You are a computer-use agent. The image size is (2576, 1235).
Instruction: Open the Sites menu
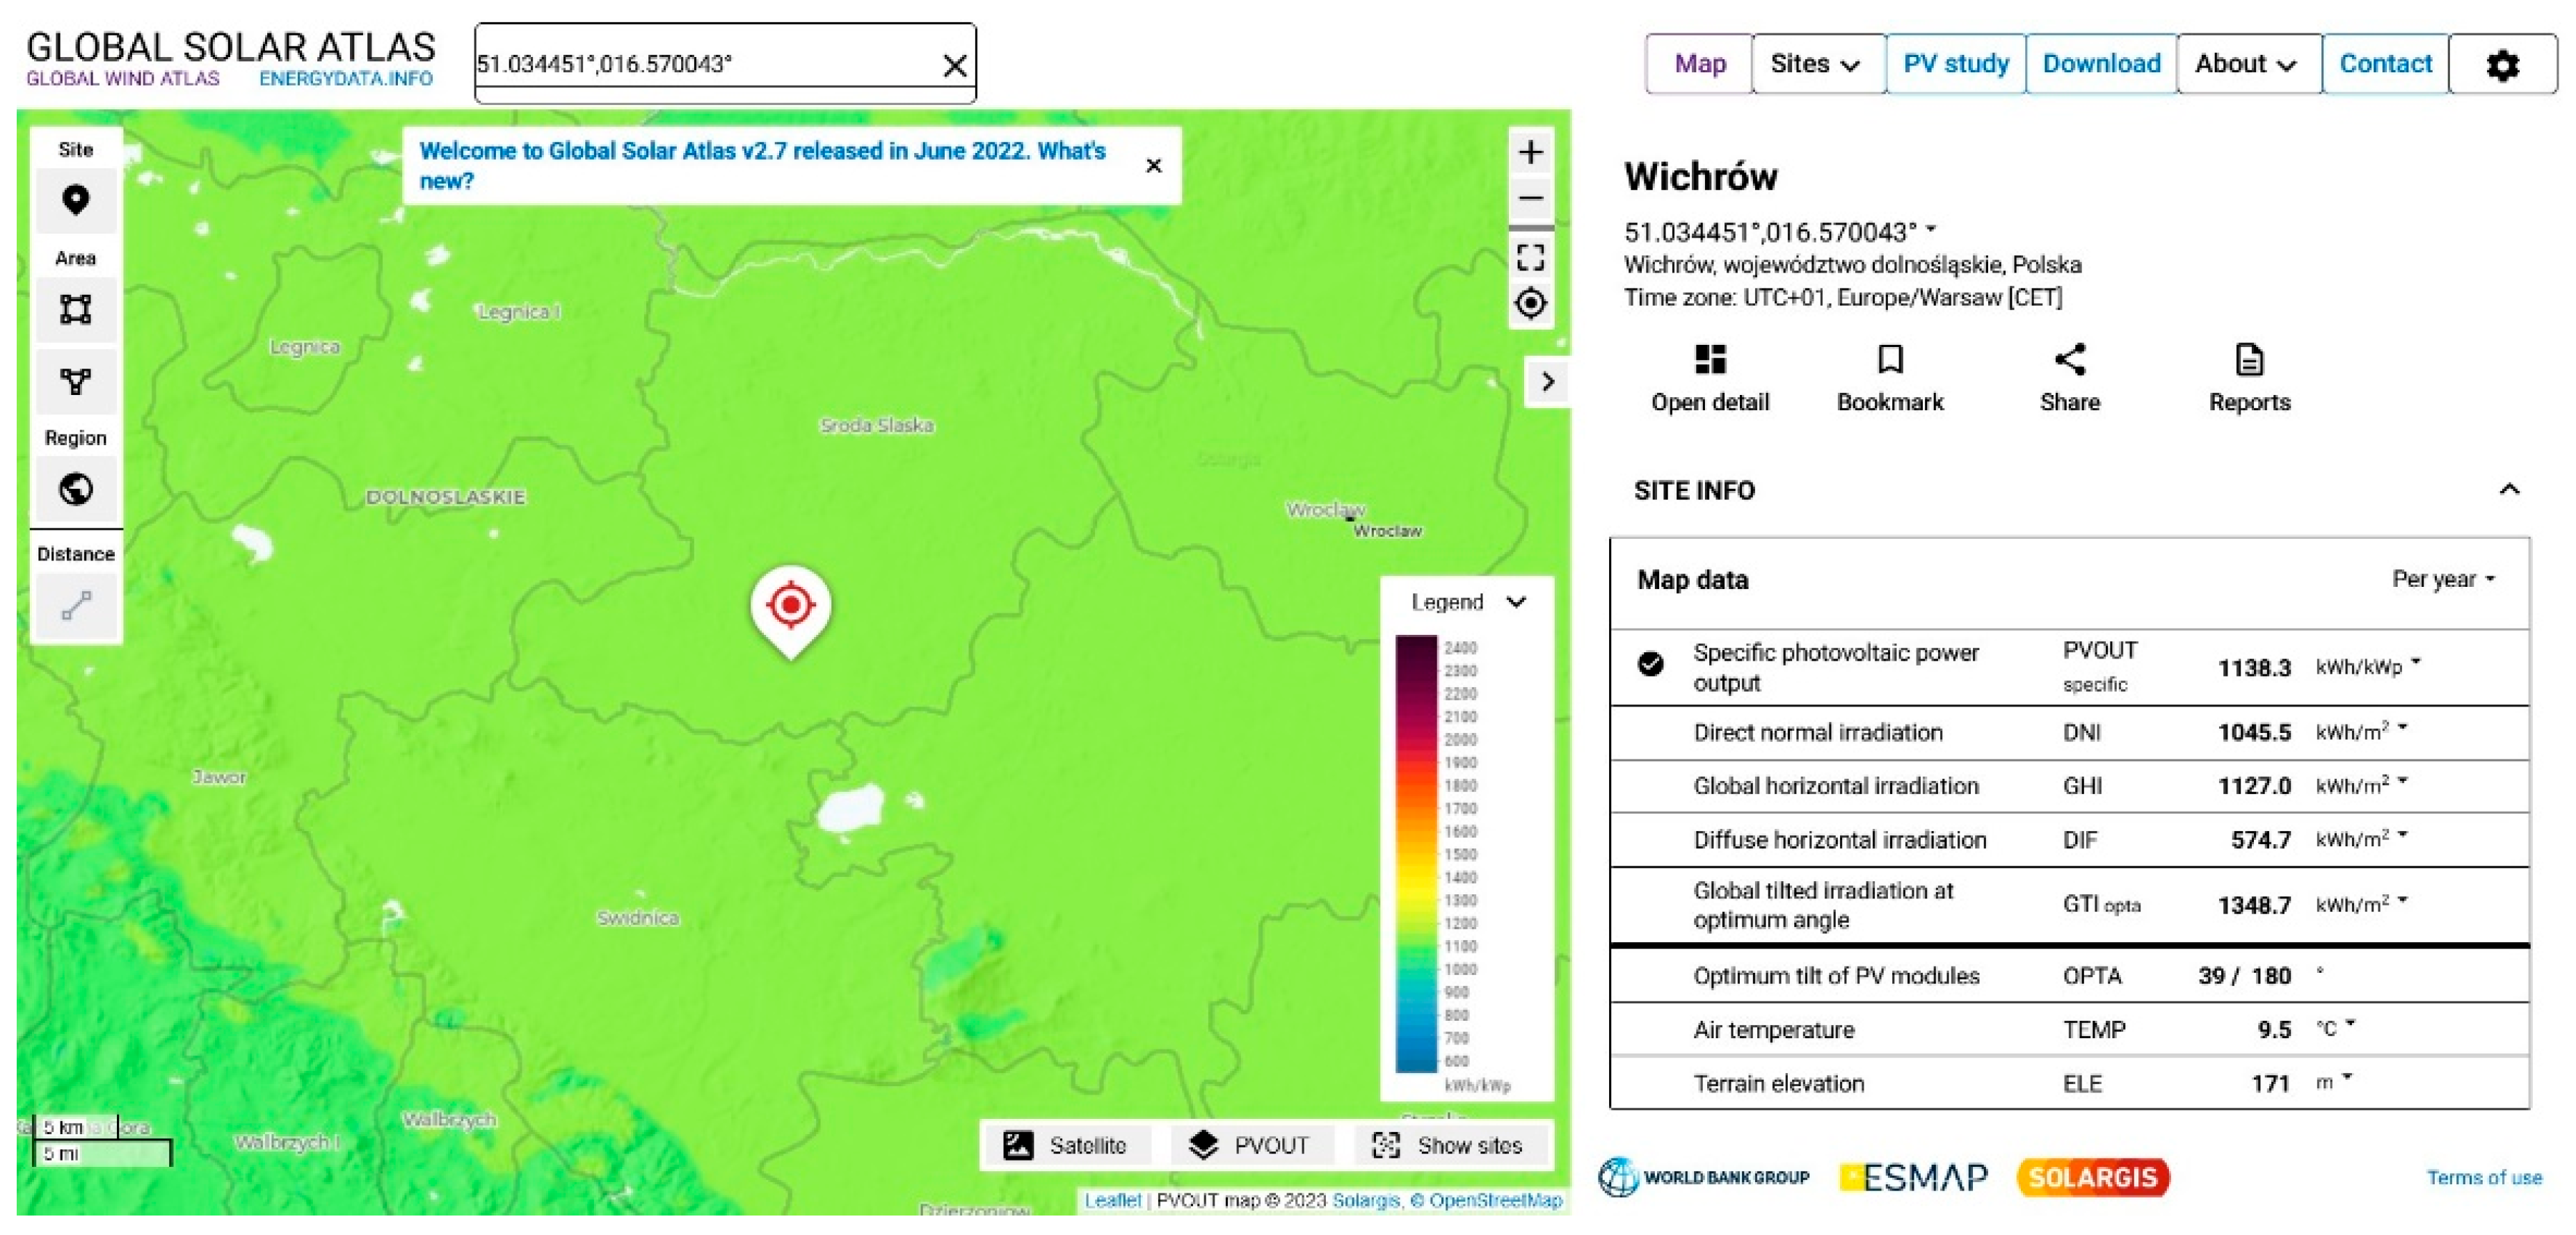(1815, 64)
